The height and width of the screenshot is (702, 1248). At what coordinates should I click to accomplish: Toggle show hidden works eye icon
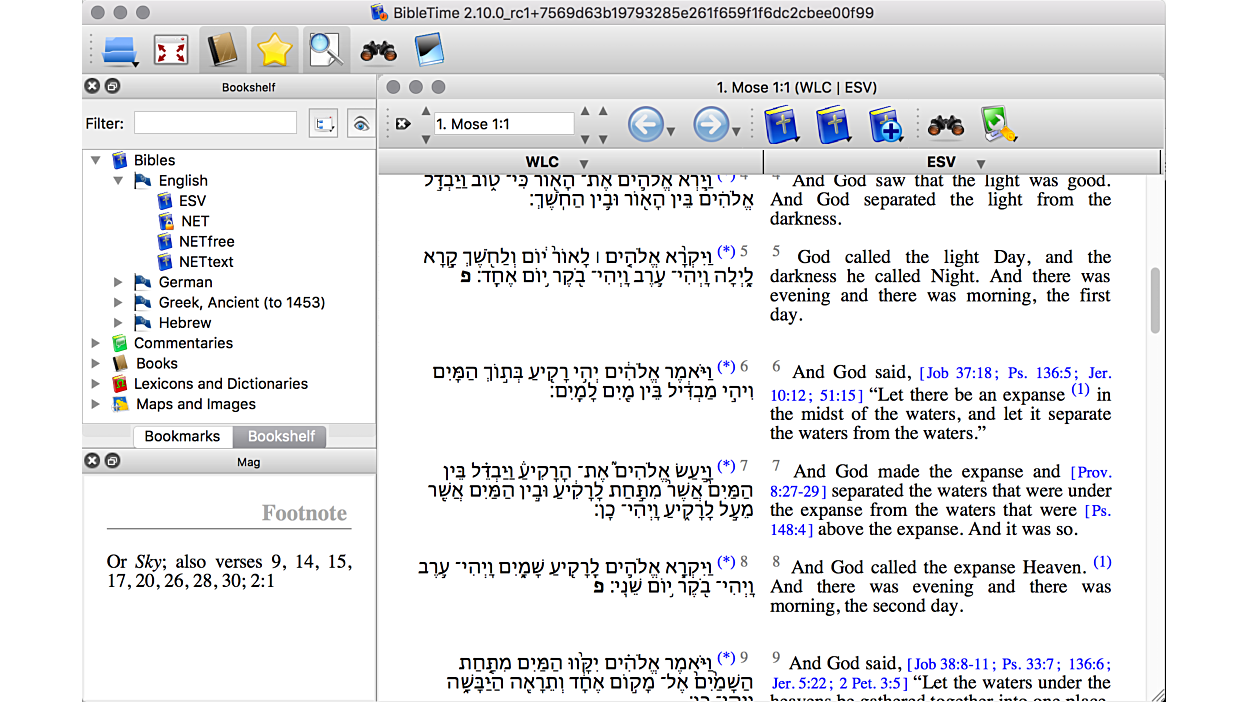point(360,124)
